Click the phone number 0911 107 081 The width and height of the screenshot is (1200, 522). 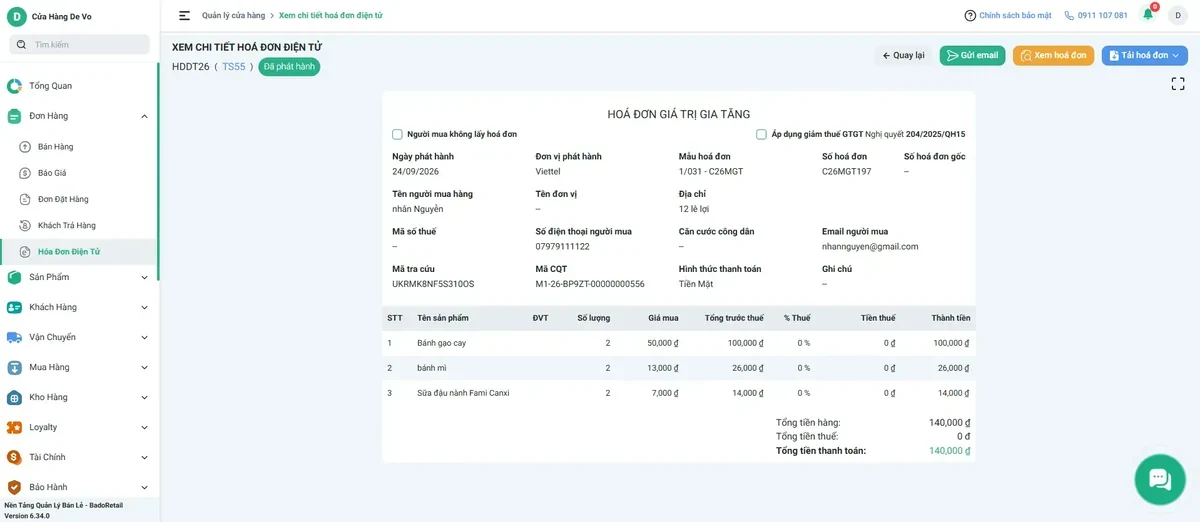click(1102, 15)
